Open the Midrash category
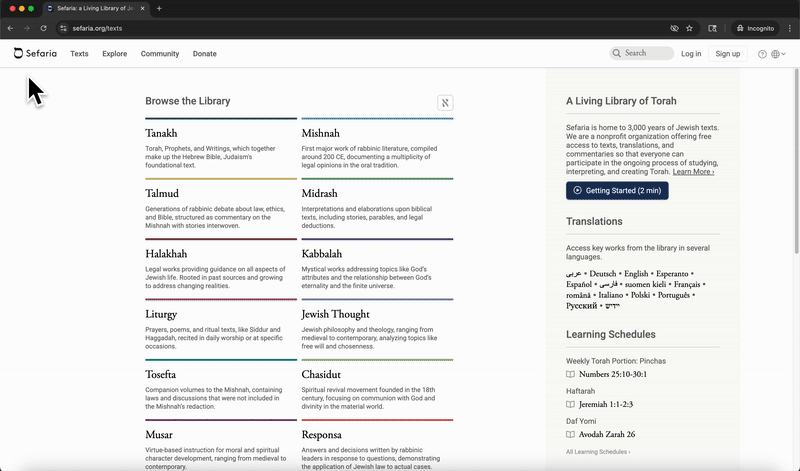Screen dimensions: 800x471 point(319,193)
